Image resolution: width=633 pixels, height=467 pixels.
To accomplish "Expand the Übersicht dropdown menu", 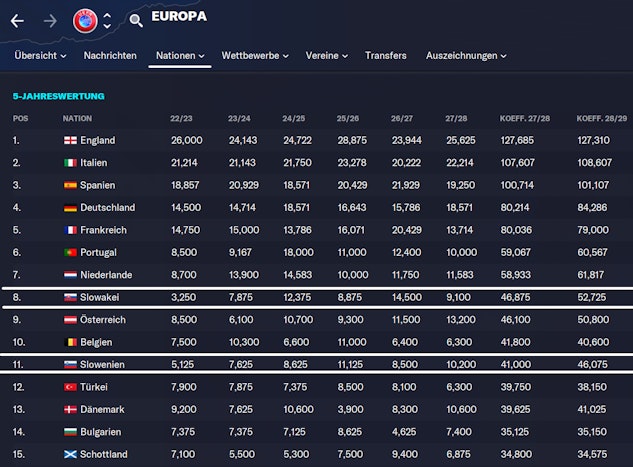I will click(39, 56).
